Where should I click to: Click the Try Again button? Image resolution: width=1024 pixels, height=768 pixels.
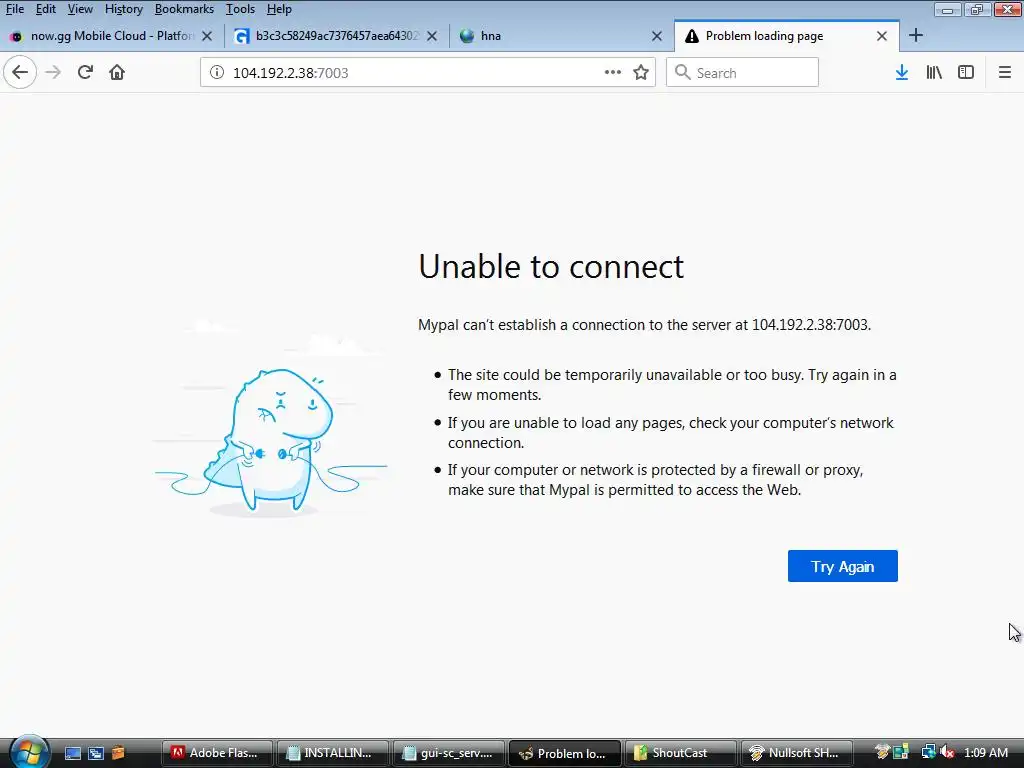click(x=842, y=566)
